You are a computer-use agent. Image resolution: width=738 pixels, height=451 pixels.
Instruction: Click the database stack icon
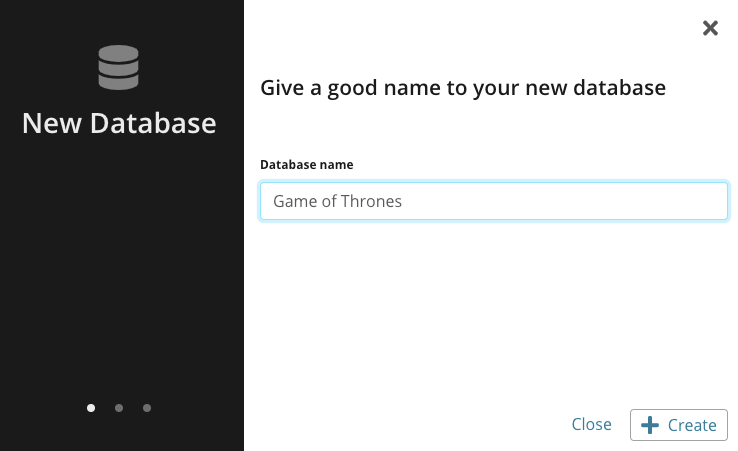pyautogui.click(x=118, y=67)
